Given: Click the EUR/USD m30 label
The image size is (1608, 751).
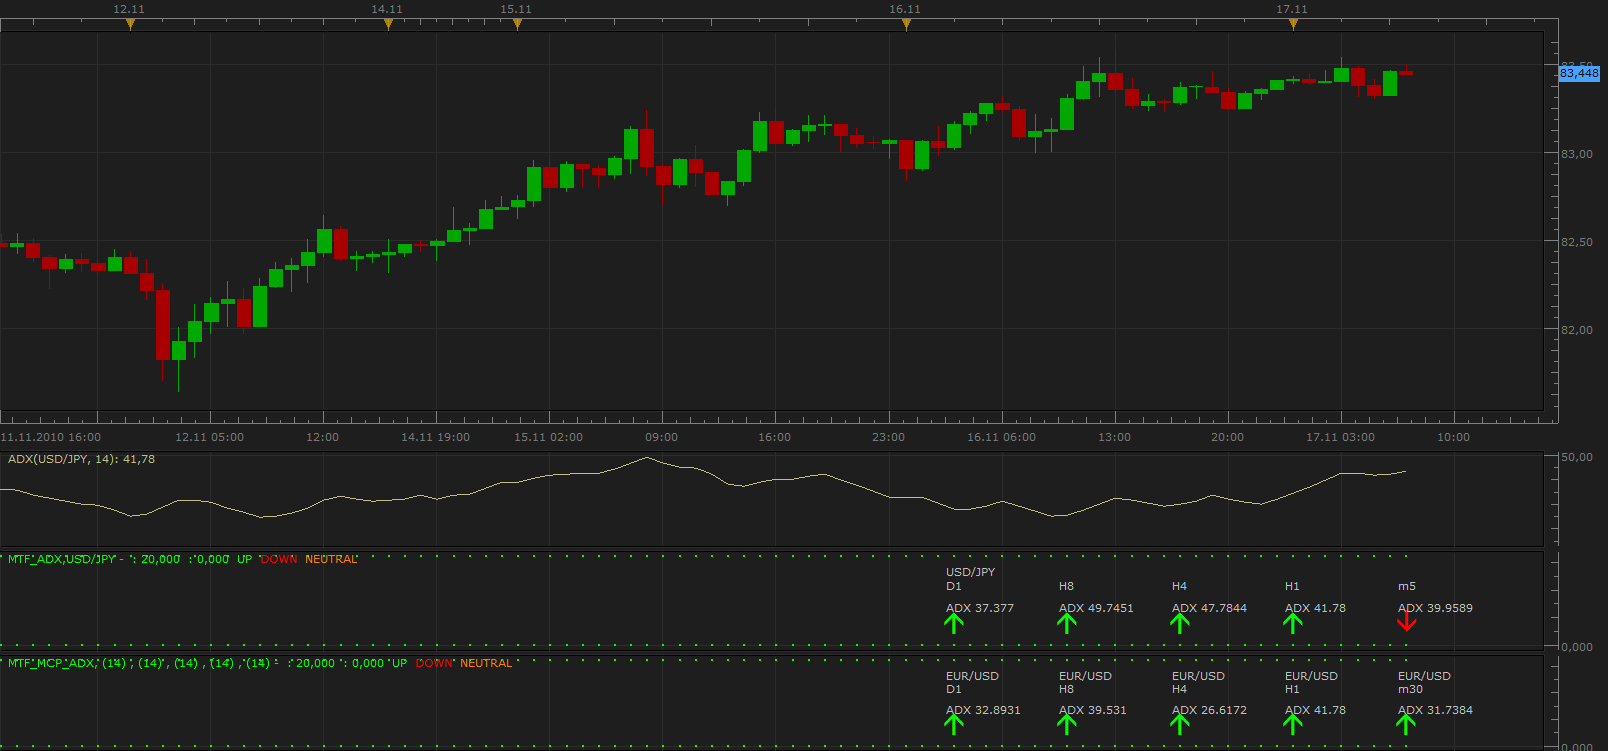Looking at the screenshot, I should pyautogui.click(x=1424, y=683).
